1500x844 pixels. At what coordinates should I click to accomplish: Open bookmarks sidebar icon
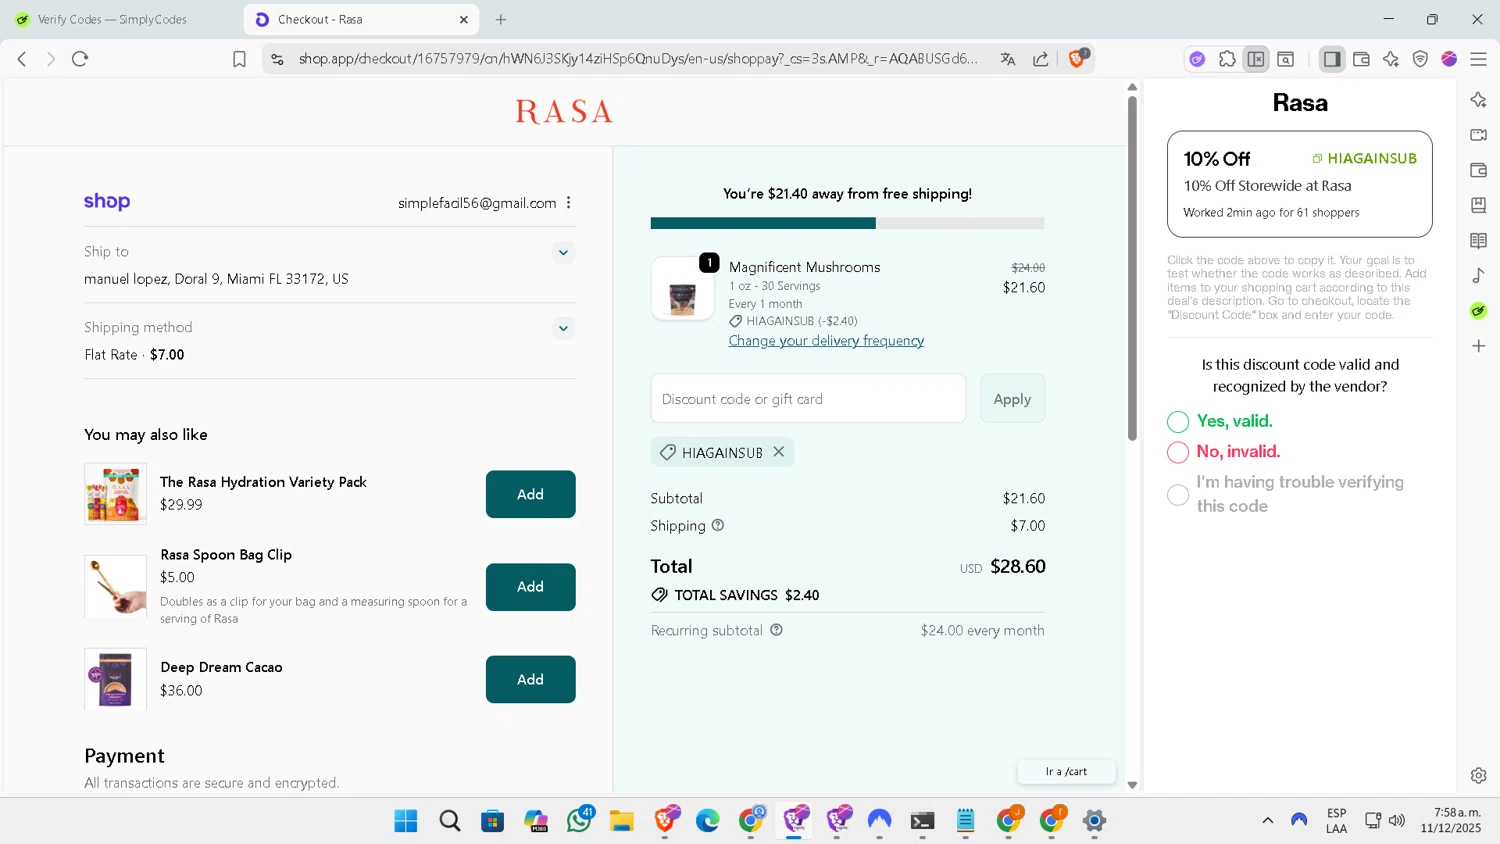pyautogui.click(x=1479, y=205)
